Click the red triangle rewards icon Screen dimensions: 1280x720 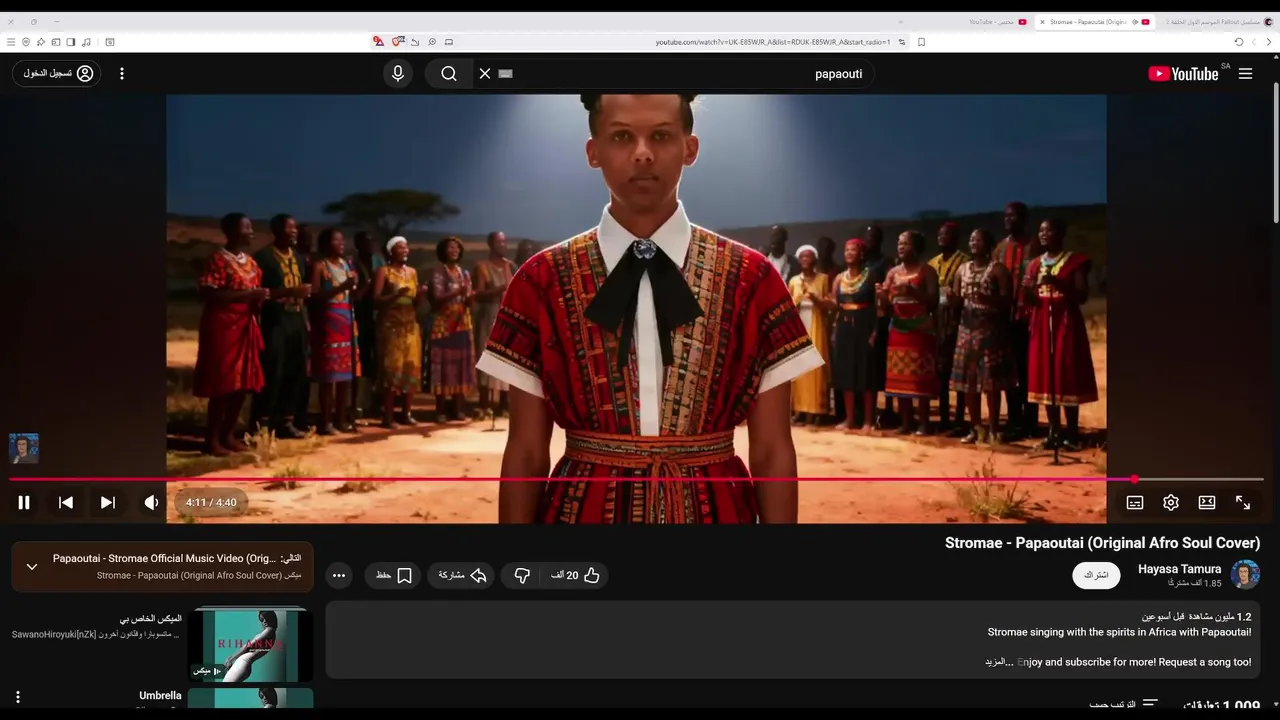click(378, 42)
